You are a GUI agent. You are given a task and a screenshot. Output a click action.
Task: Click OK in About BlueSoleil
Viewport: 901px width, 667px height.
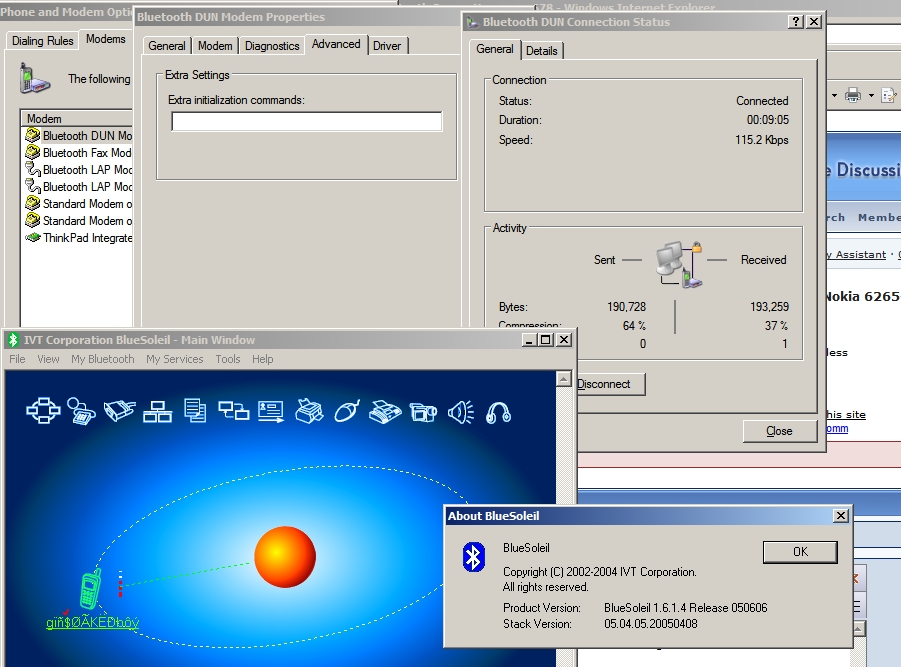click(x=800, y=552)
